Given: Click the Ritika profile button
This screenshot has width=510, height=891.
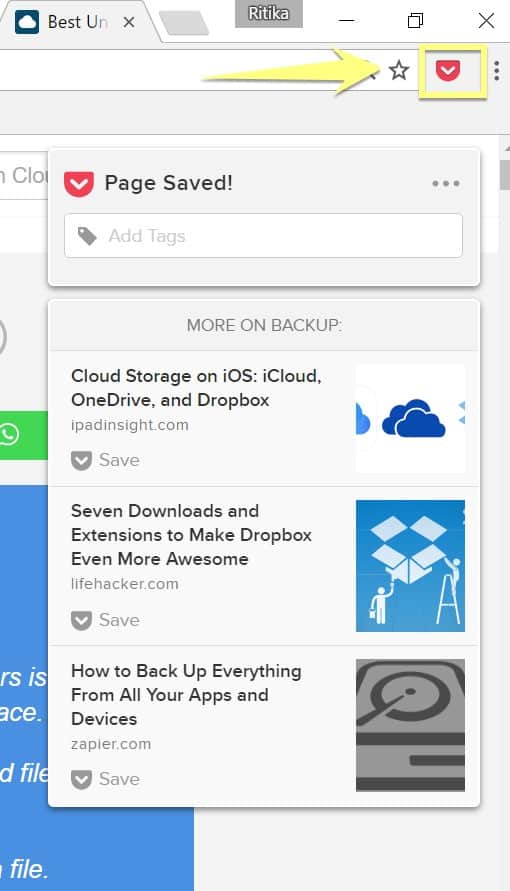Looking at the screenshot, I should 269,14.
